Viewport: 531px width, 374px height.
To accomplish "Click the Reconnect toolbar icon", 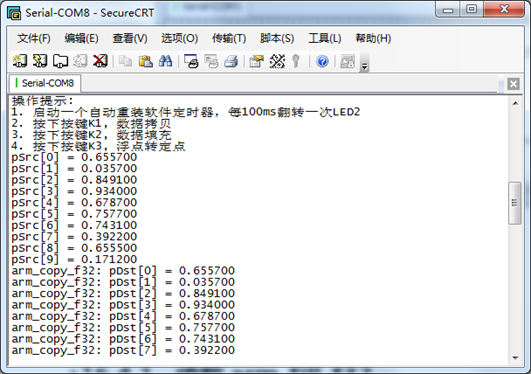I will 80,61.
